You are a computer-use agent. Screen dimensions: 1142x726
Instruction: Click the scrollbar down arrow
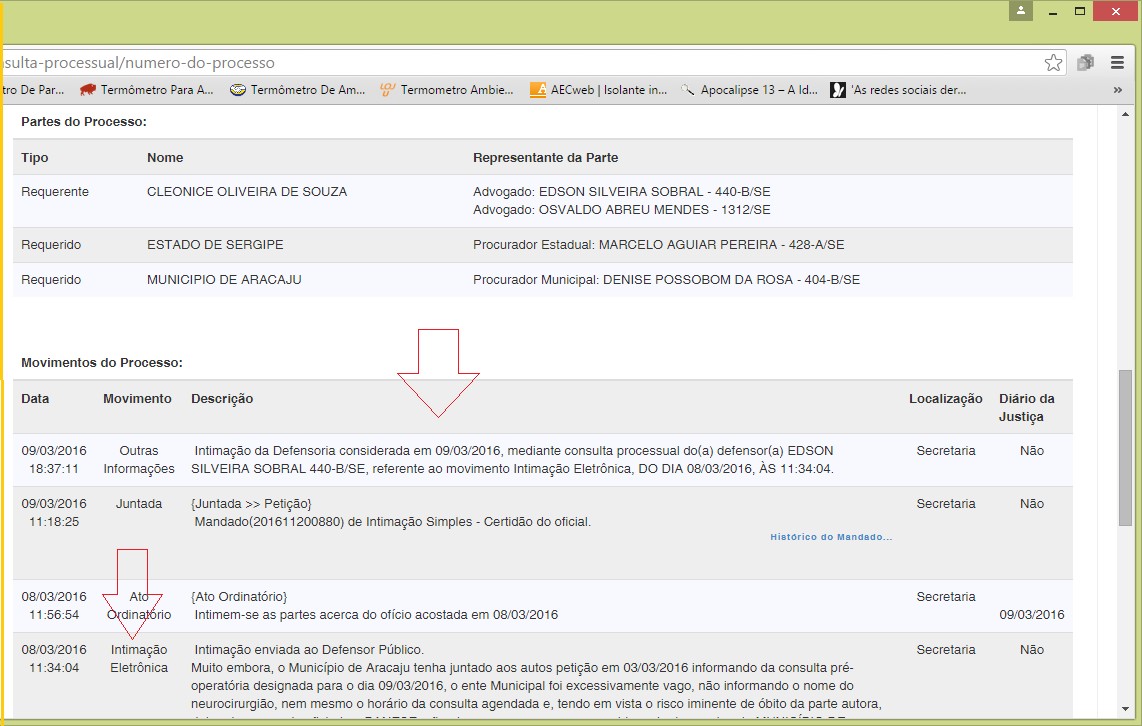click(x=1125, y=709)
